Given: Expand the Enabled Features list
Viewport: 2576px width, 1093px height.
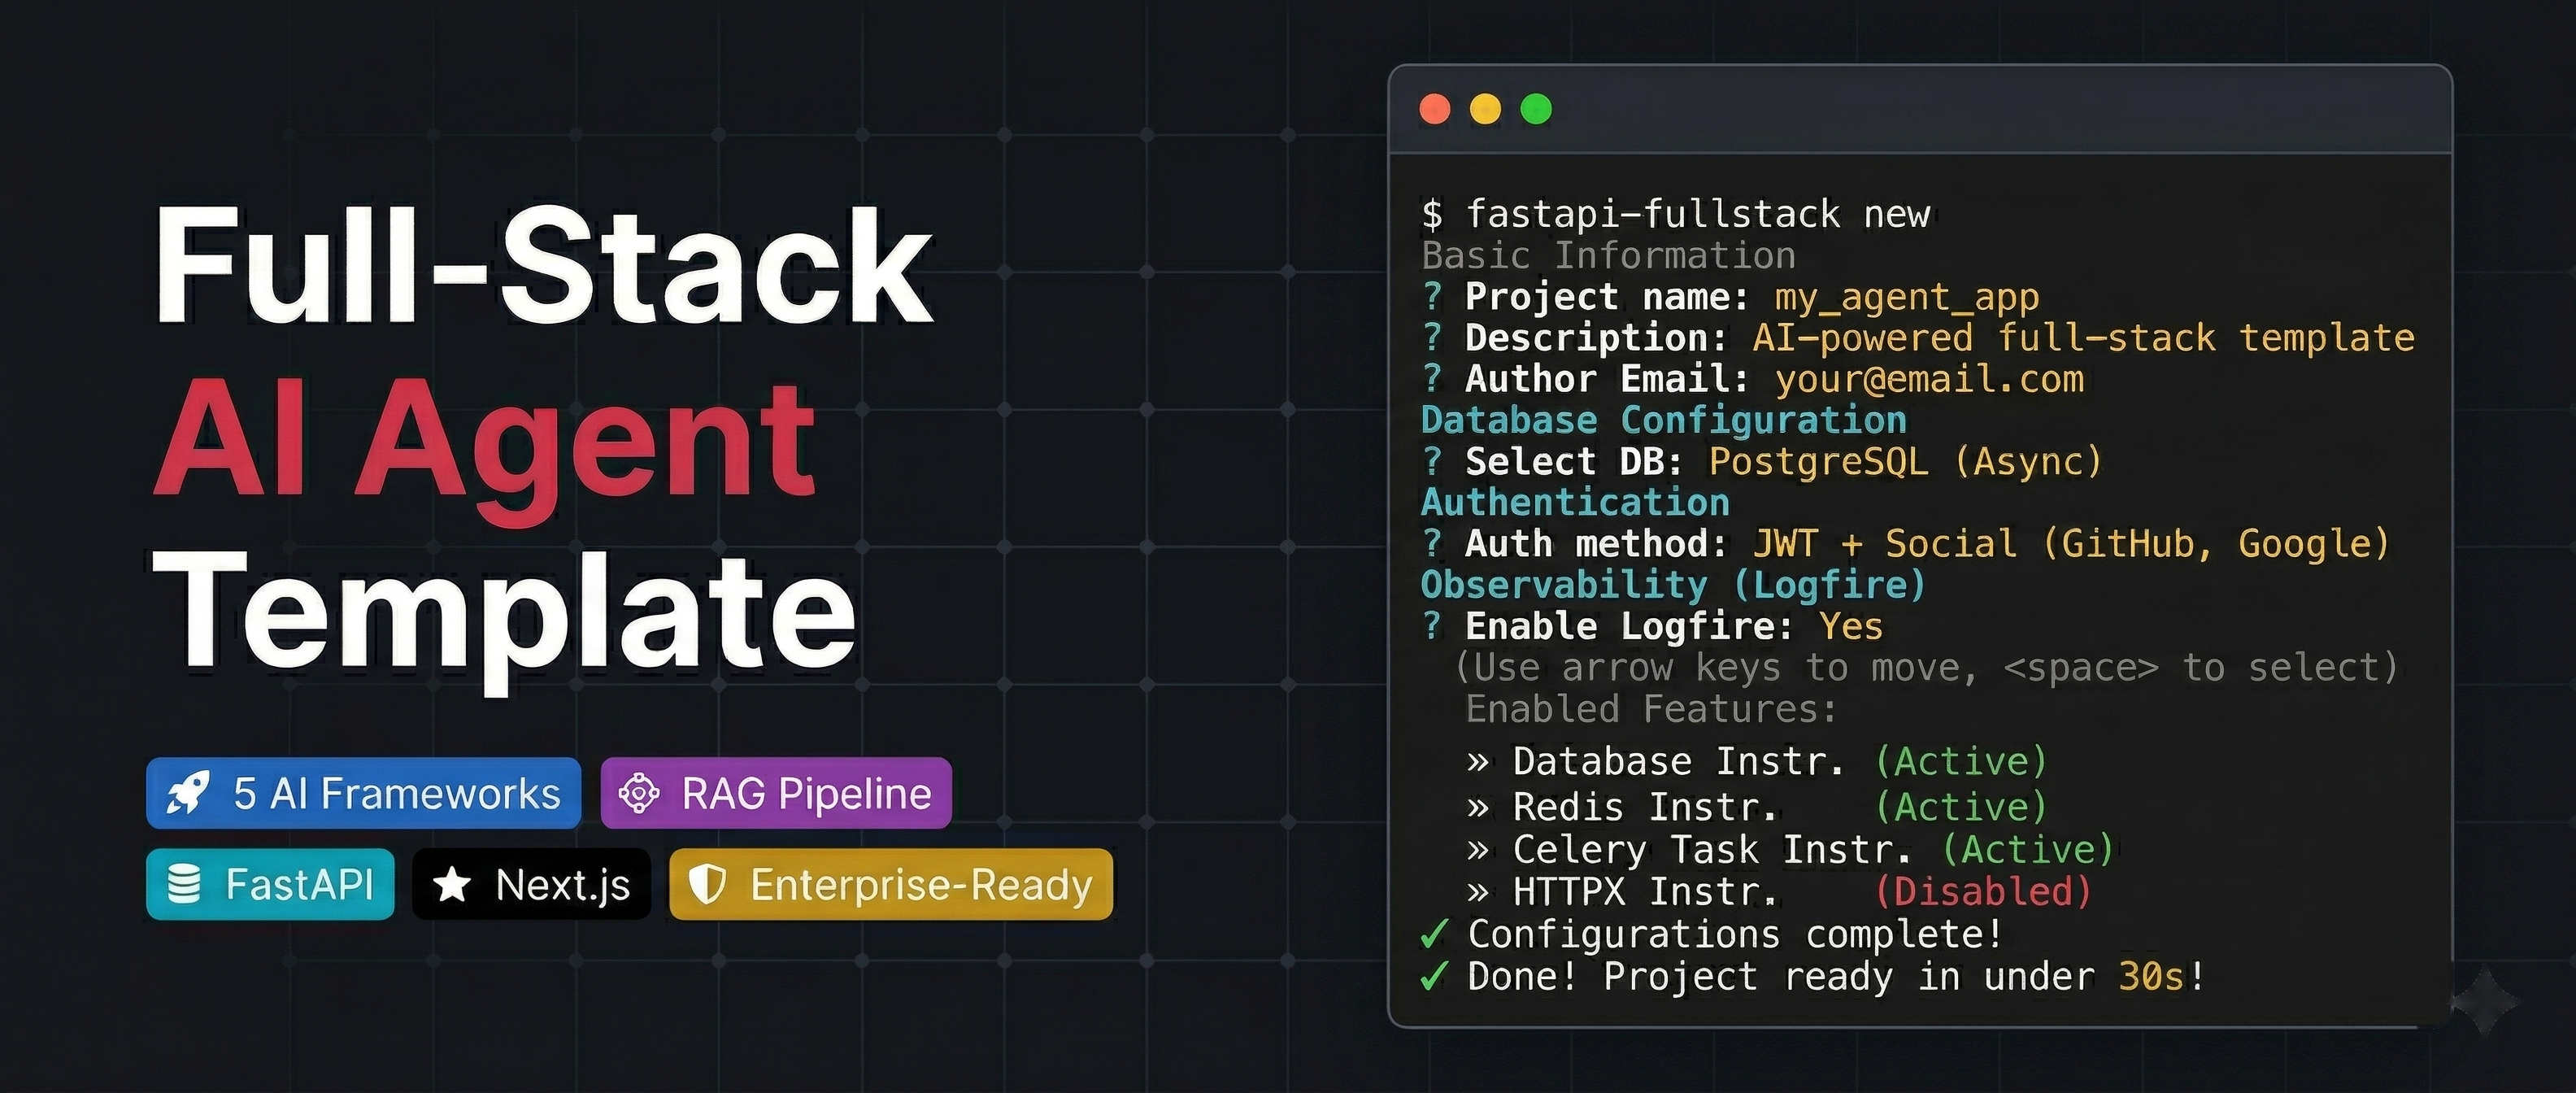Looking at the screenshot, I should tap(1650, 708).
